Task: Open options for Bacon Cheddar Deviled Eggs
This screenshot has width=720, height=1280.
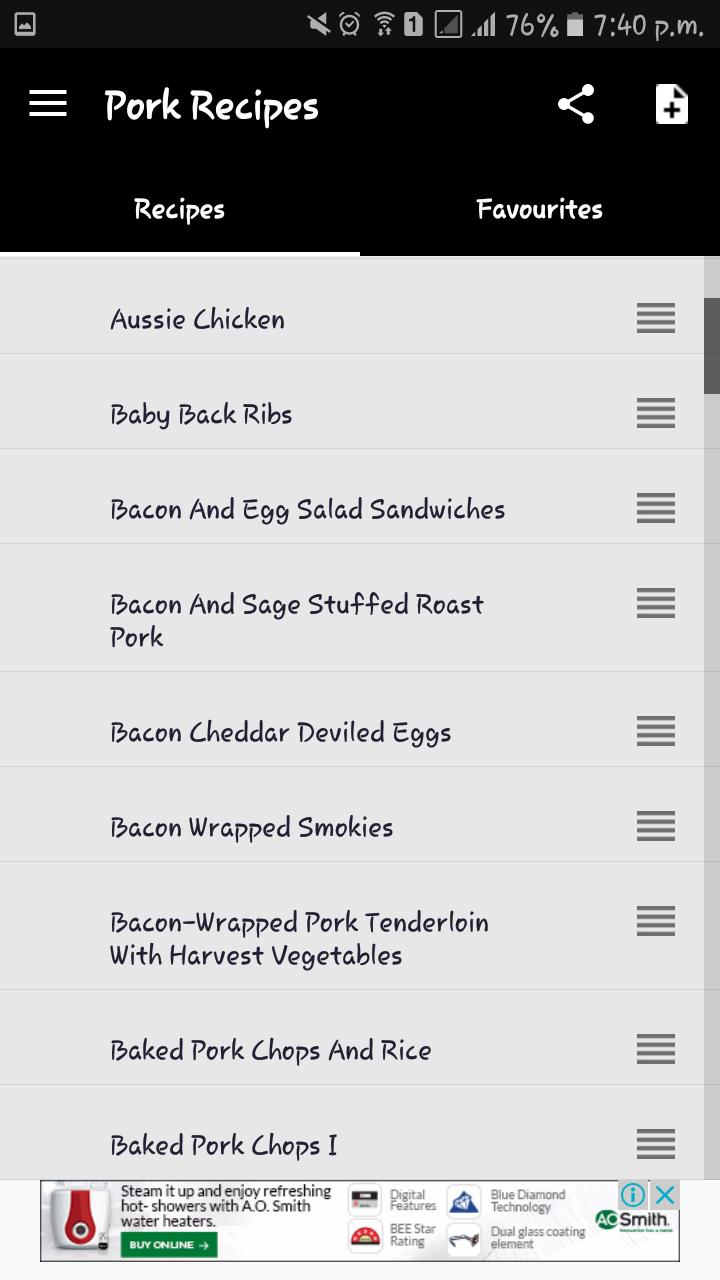Action: point(655,731)
